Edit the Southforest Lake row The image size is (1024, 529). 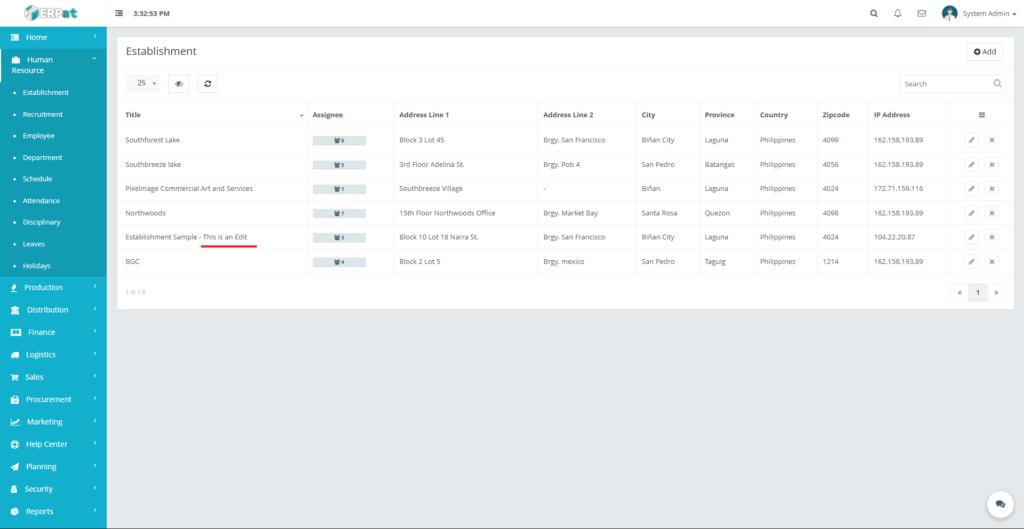[x=971, y=140]
